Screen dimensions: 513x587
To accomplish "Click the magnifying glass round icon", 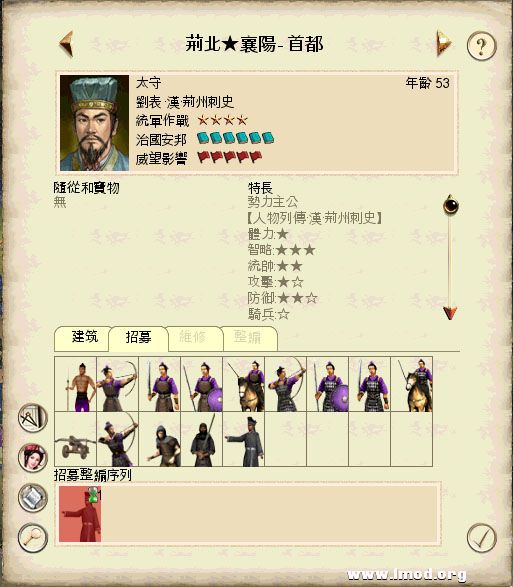I will [x=33, y=538].
